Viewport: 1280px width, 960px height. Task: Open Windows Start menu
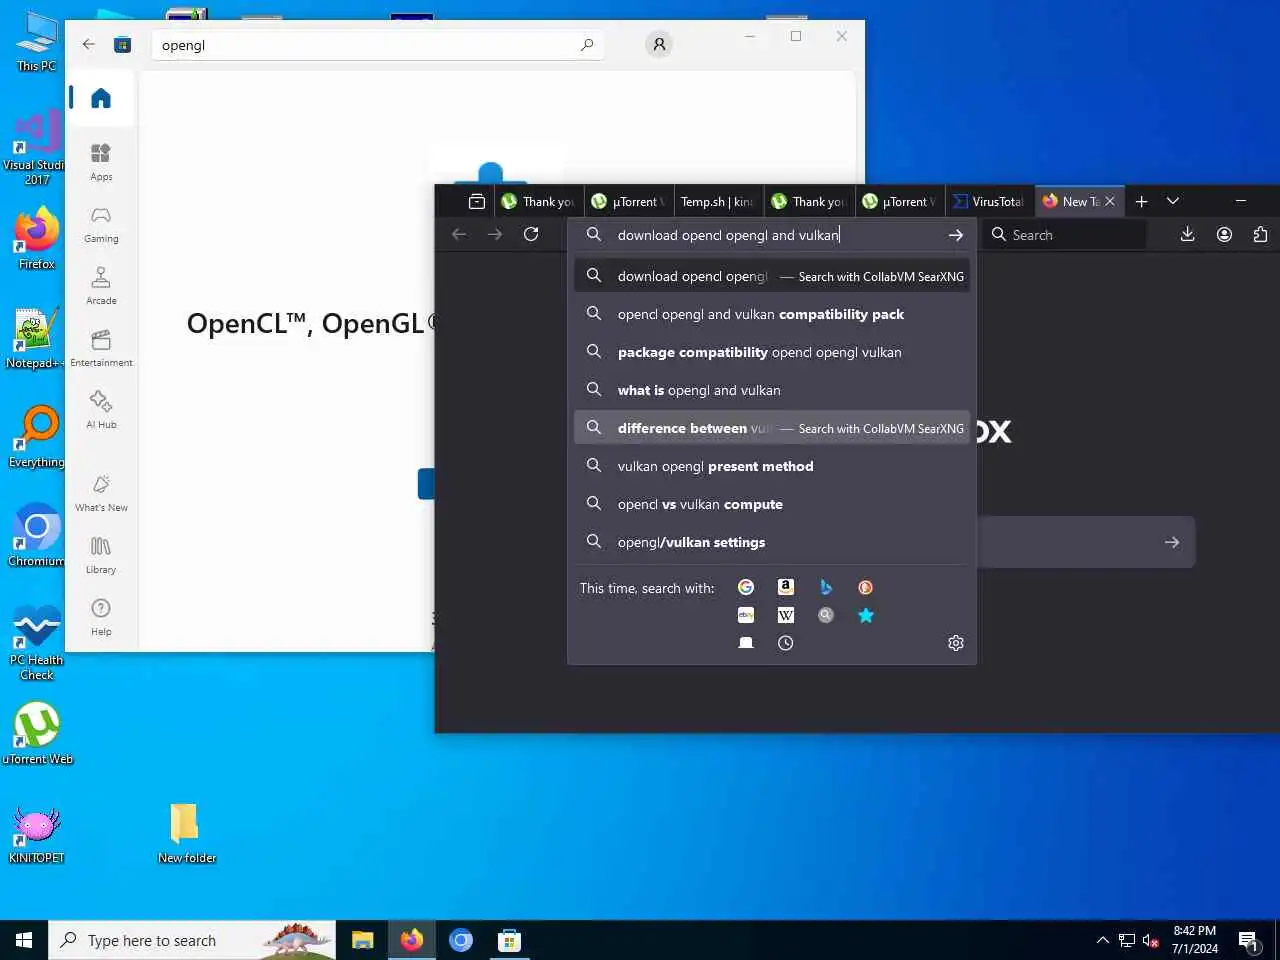pyautogui.click(x=24, y=940)
